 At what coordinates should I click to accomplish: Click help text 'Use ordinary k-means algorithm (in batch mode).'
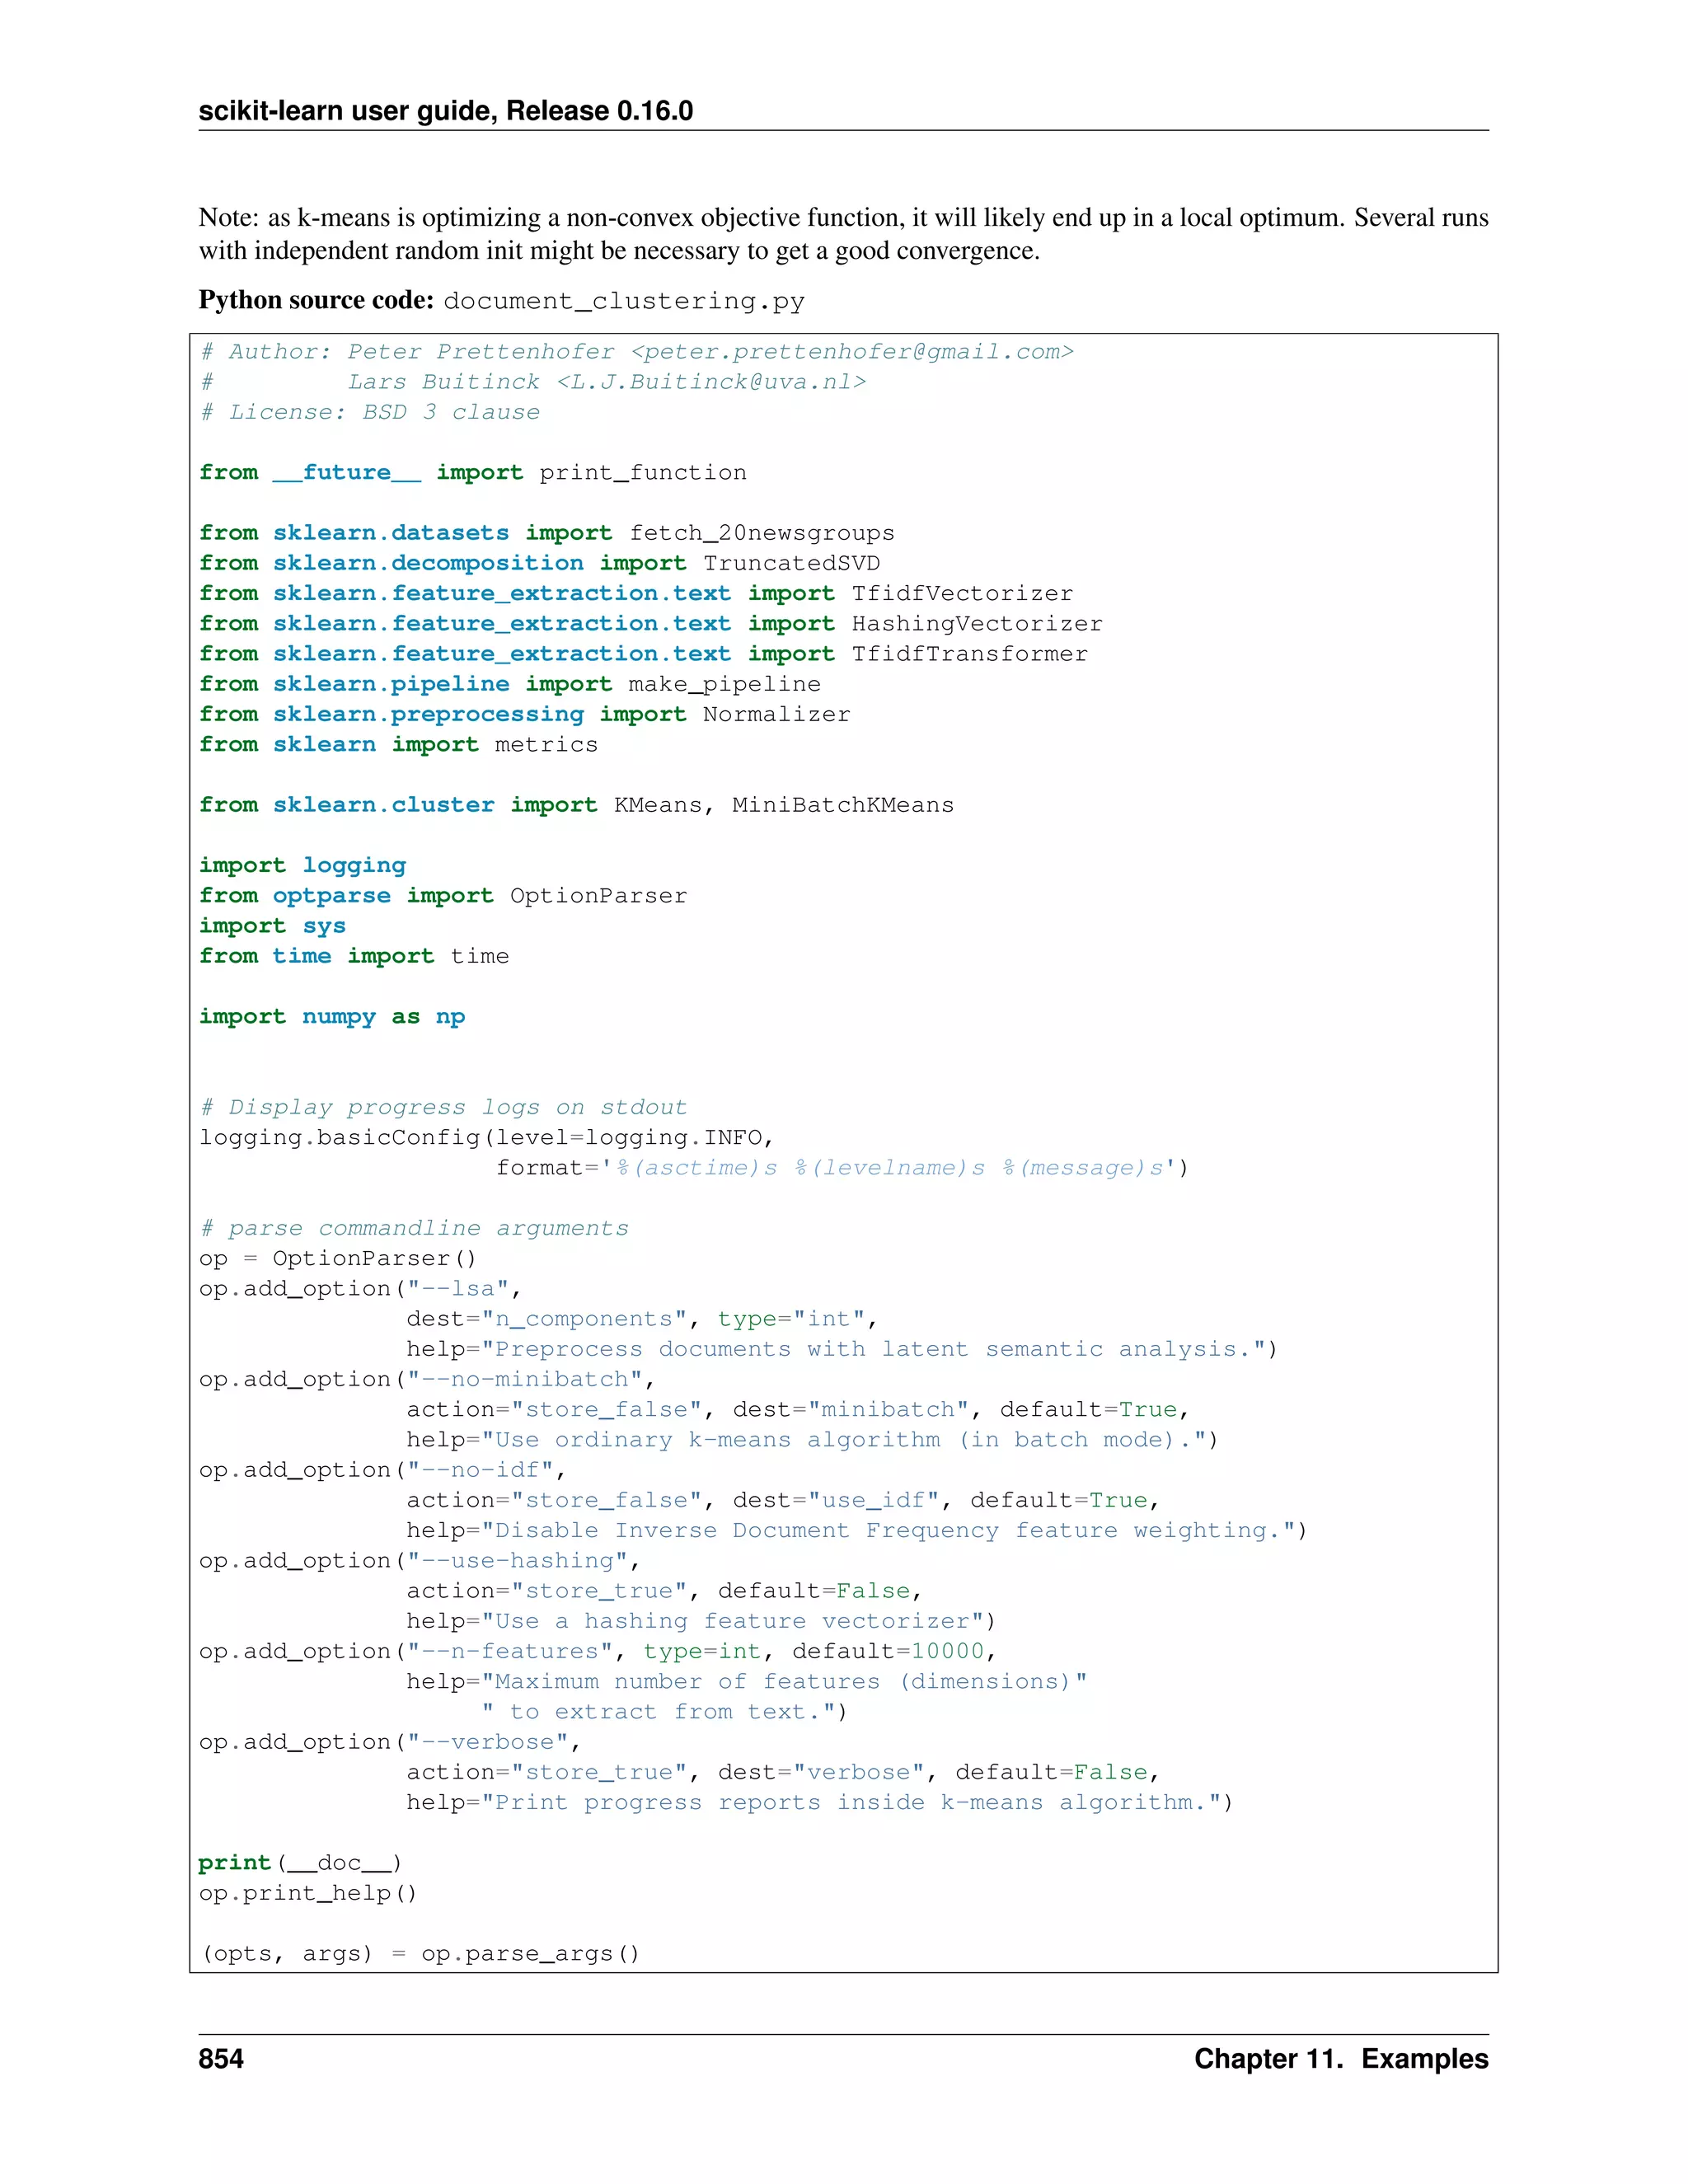click(x=843, y=1440)
